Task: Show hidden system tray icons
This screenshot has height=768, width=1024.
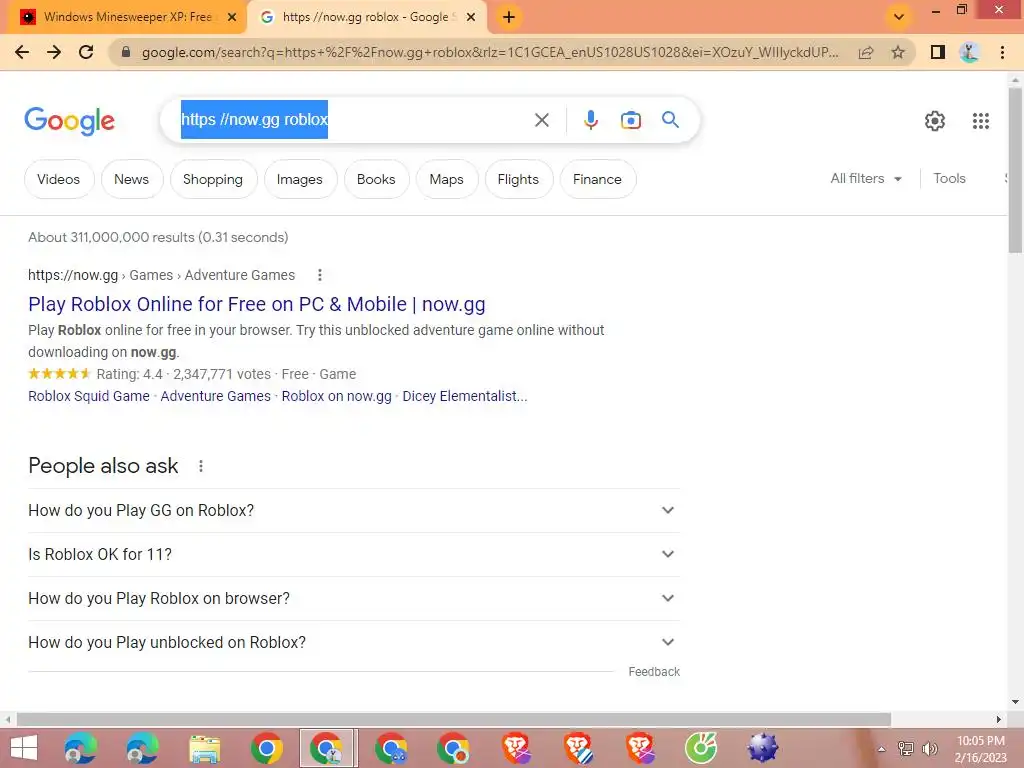Action: [881, 749]
